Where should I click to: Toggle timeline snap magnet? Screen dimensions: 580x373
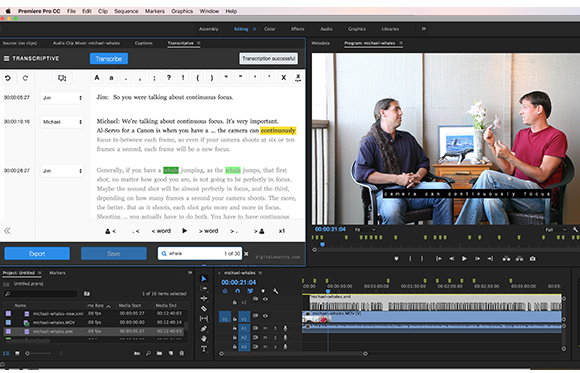click(237, 291)
